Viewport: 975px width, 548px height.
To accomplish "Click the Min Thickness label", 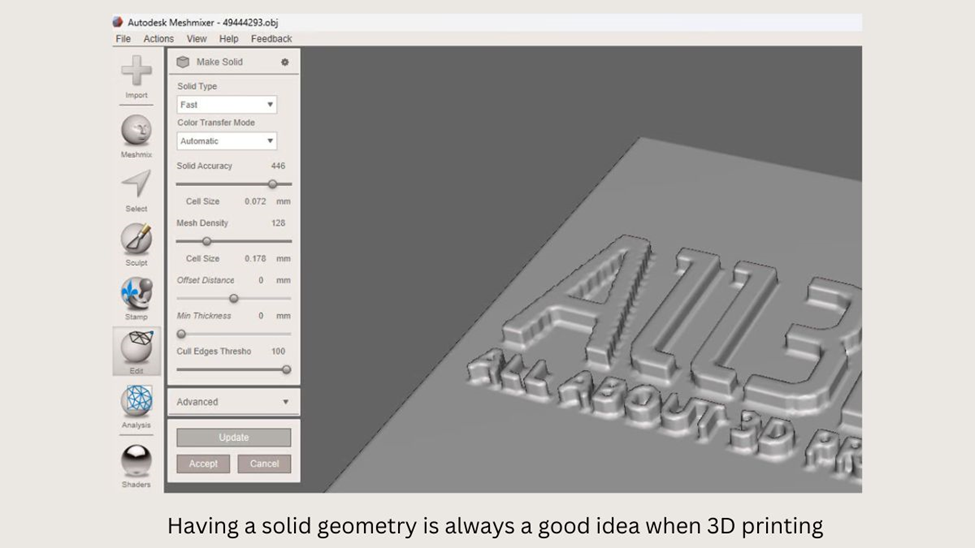I will pos(203,316).
